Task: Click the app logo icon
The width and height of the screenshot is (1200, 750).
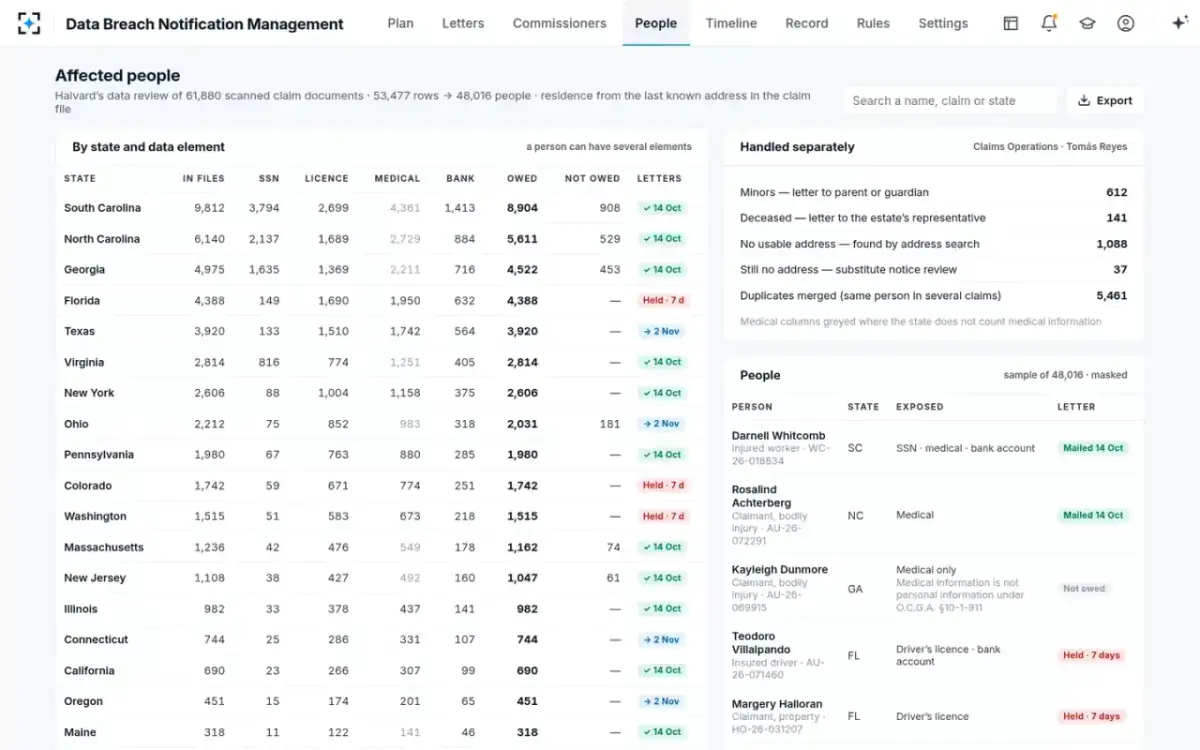Action: pos(29,23)
